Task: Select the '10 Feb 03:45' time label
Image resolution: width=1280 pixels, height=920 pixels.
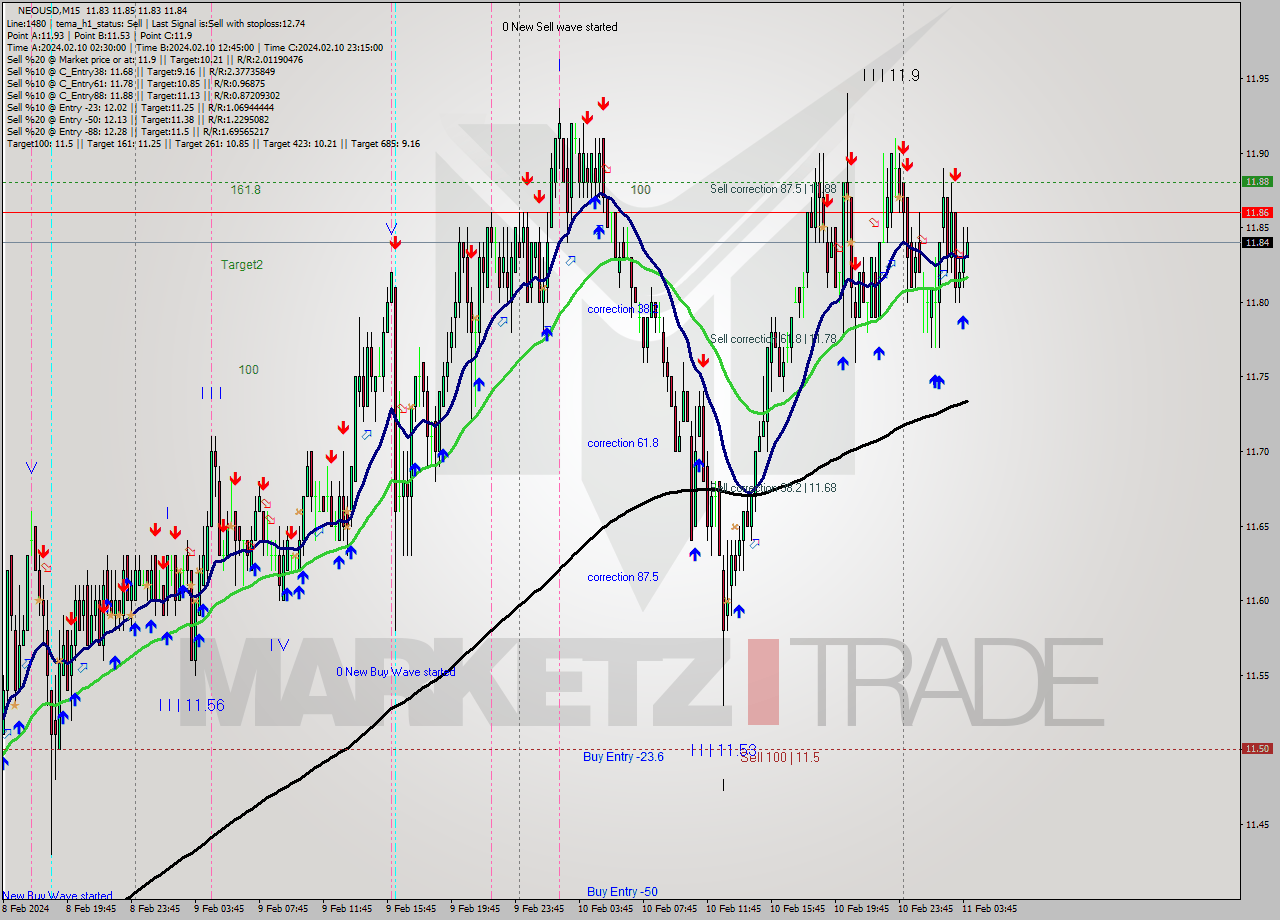Action: [x=604, y=909]
